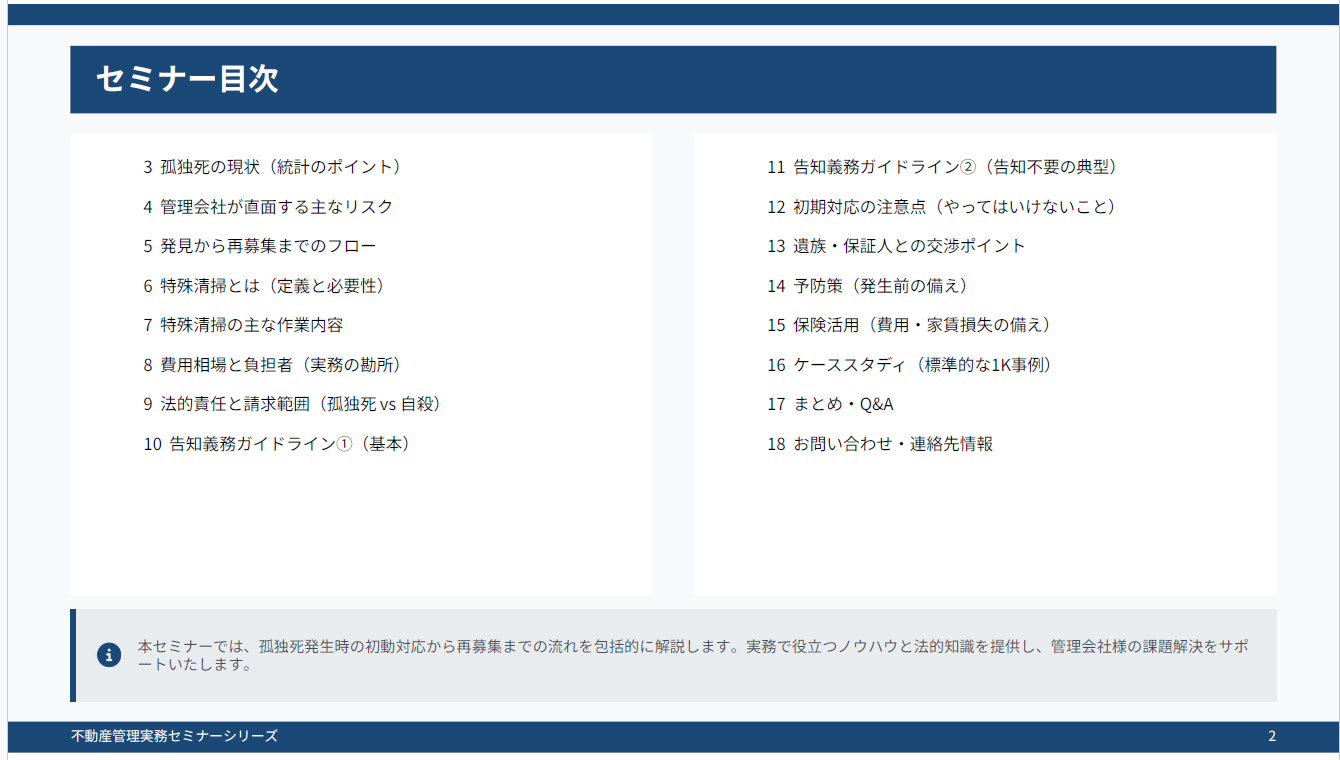This screenshot has height=760, width=1340.
Task: Select item 8 費用相場と負担者
Action: click(272, 365)
